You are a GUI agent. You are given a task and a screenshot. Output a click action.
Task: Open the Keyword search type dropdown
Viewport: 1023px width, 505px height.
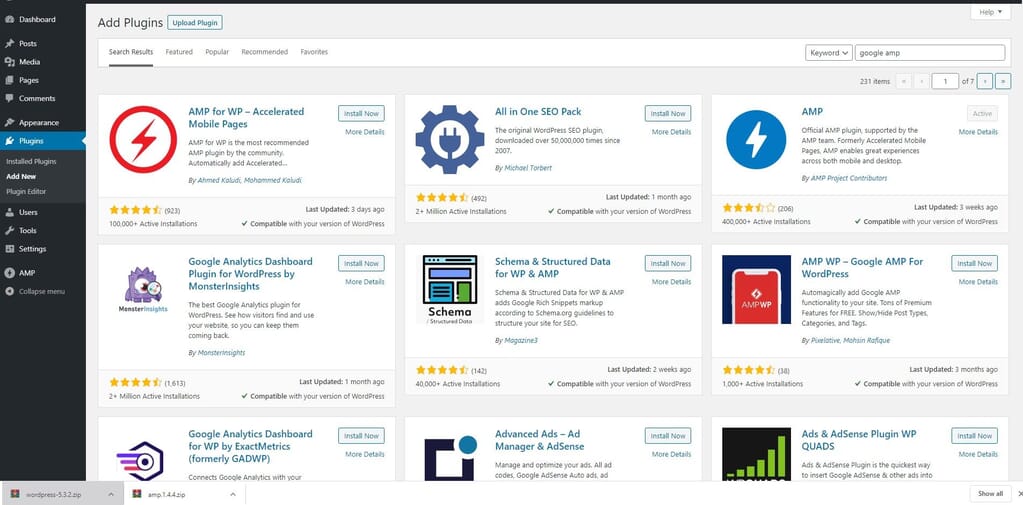tap(829, 53)
